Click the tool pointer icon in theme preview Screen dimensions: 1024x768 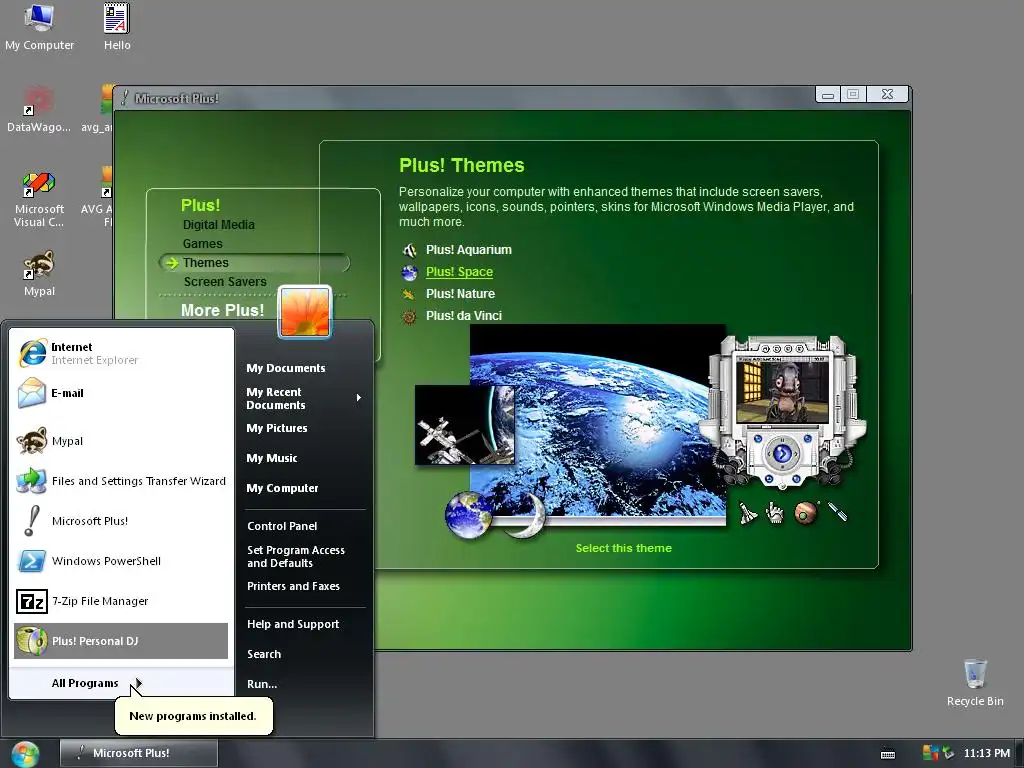837,512
